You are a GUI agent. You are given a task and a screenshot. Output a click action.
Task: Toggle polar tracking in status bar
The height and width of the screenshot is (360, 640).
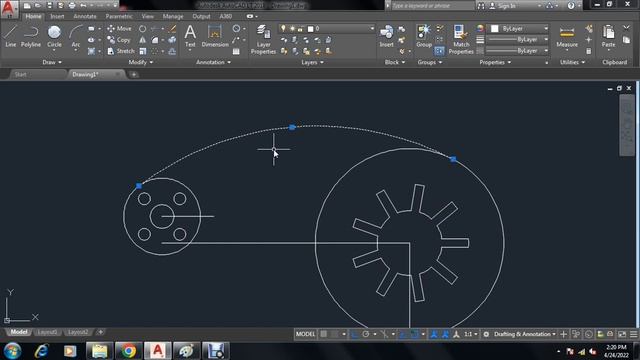pos(366,334)
